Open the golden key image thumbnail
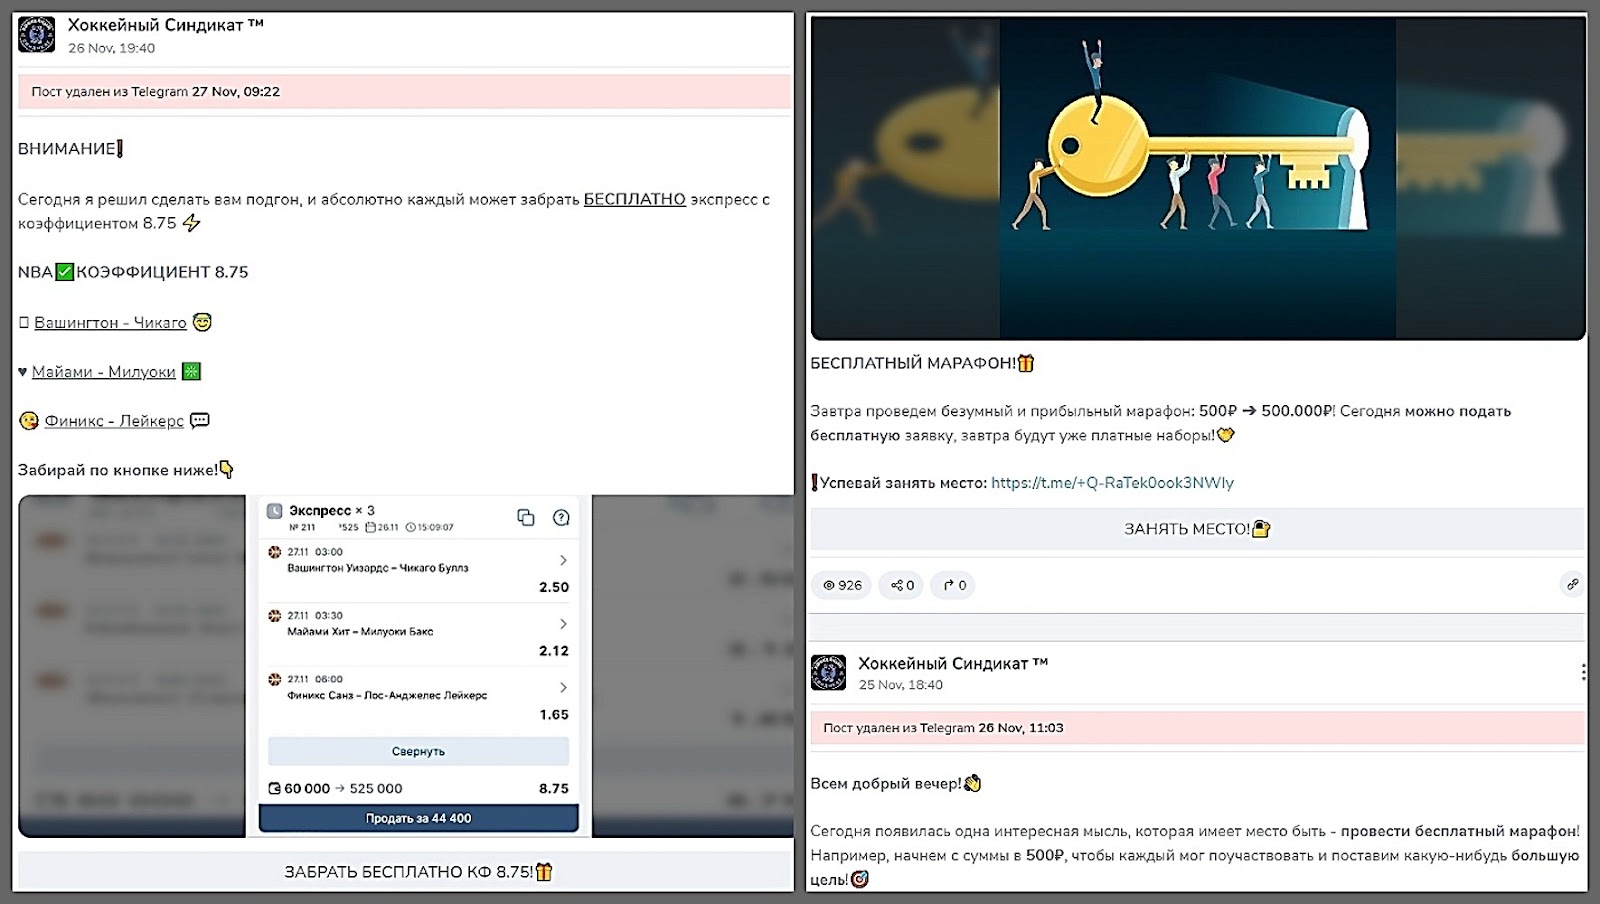Viewport: 1600px width, 904px height. point(1197,178)
